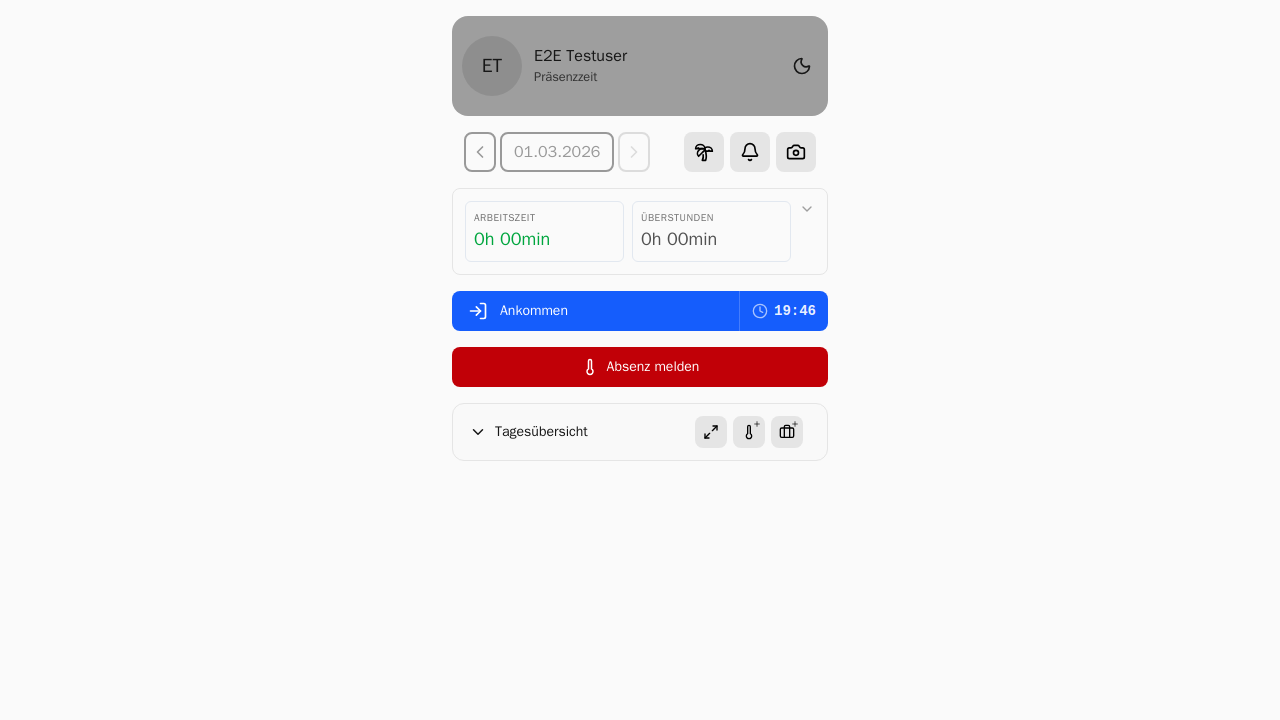Click the camera icon button

796,152
